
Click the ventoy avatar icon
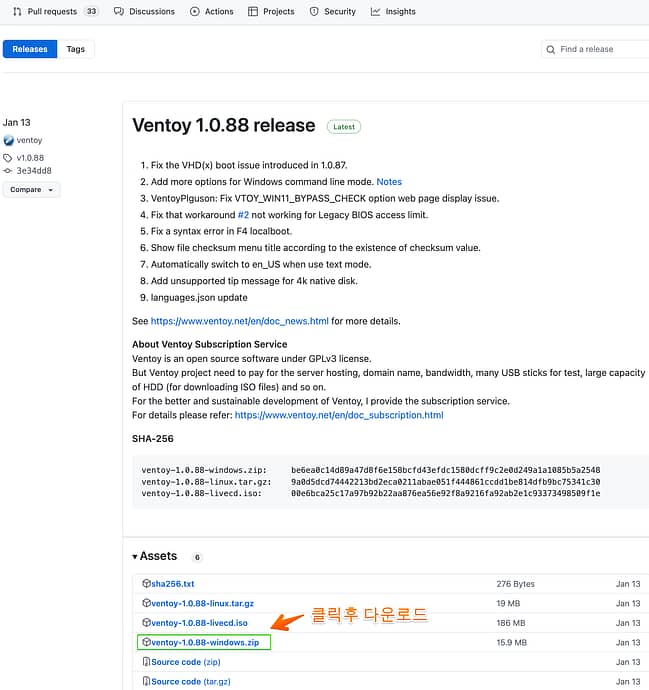[x=8, y=140]
